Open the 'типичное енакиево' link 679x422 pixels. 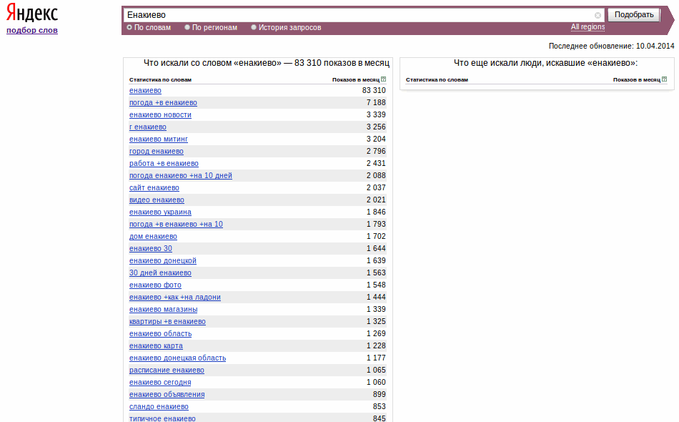point(162,419)
